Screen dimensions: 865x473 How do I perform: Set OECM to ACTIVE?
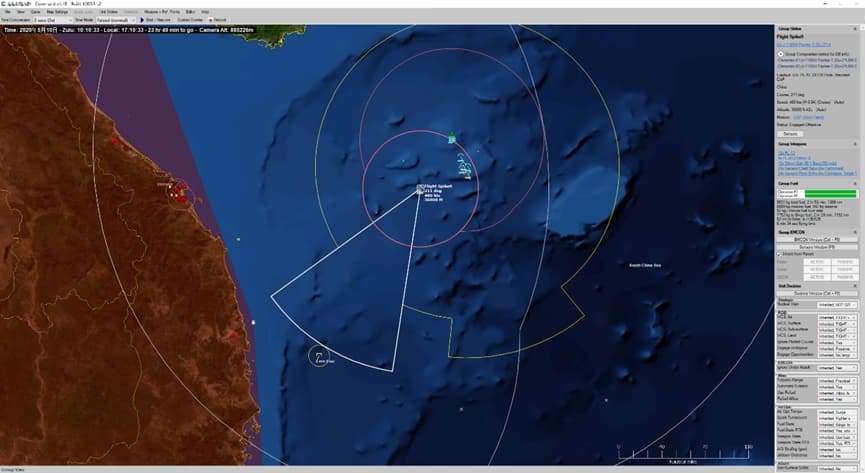tap(817, 277)
